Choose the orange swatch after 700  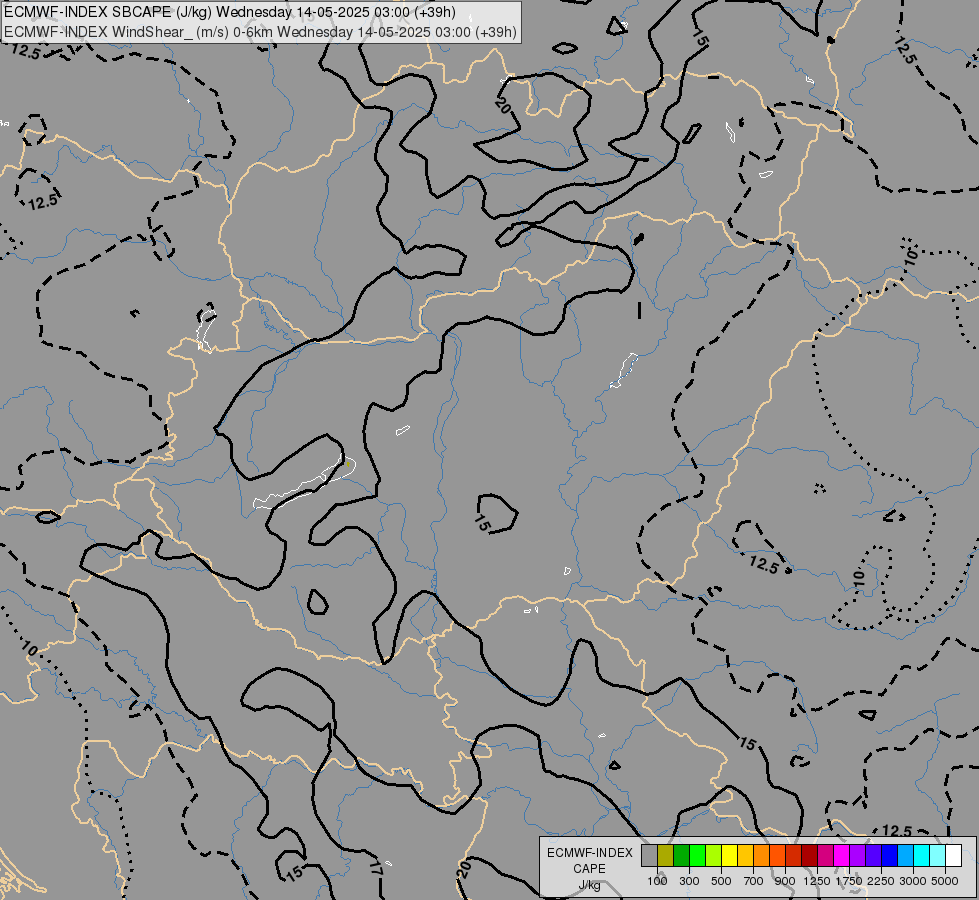(761, 856)
